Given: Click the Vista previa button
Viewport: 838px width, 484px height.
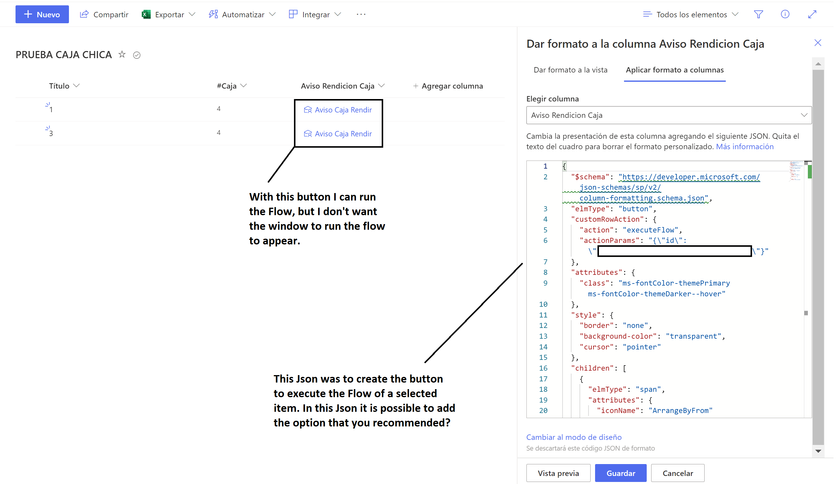Looking at the screenshot, I should tap(558, 473).
